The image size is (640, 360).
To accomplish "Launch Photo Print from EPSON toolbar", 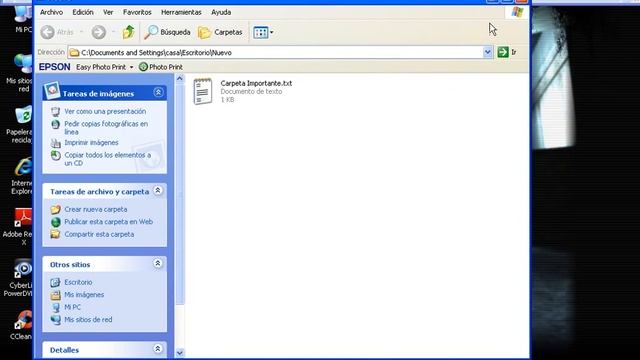I will [x=160, y=67].
